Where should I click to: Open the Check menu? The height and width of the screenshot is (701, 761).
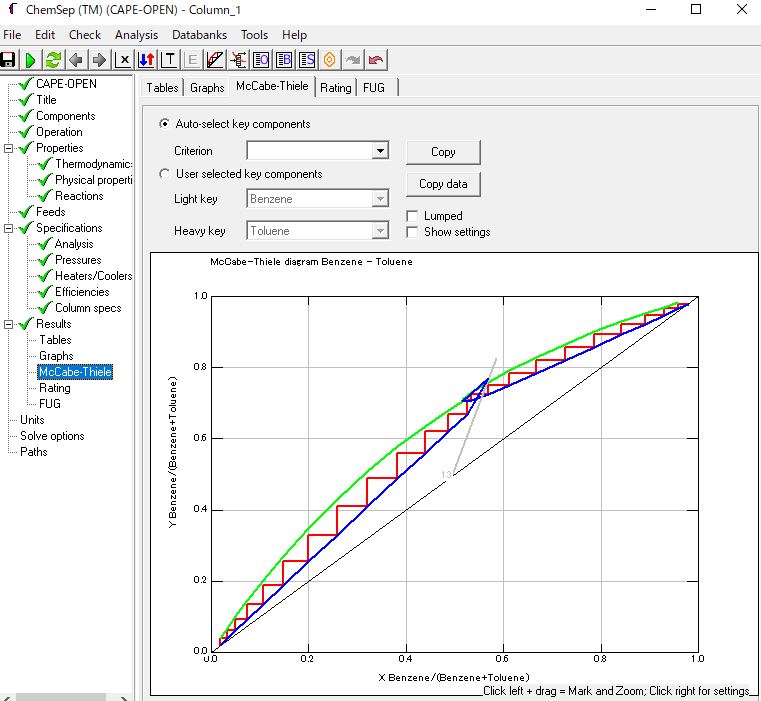pyautogui.click(x=85, y=35)
